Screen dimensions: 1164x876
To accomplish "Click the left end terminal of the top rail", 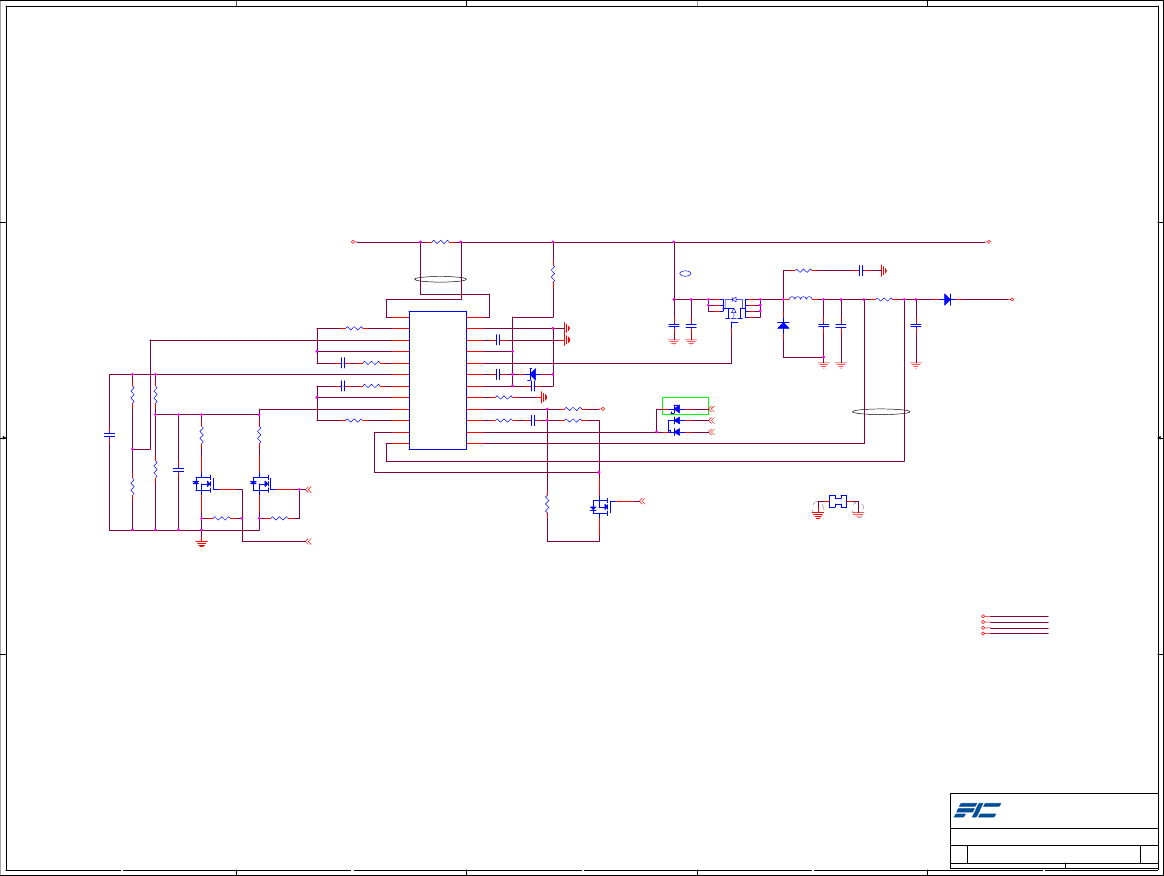I will click(353, 242).
